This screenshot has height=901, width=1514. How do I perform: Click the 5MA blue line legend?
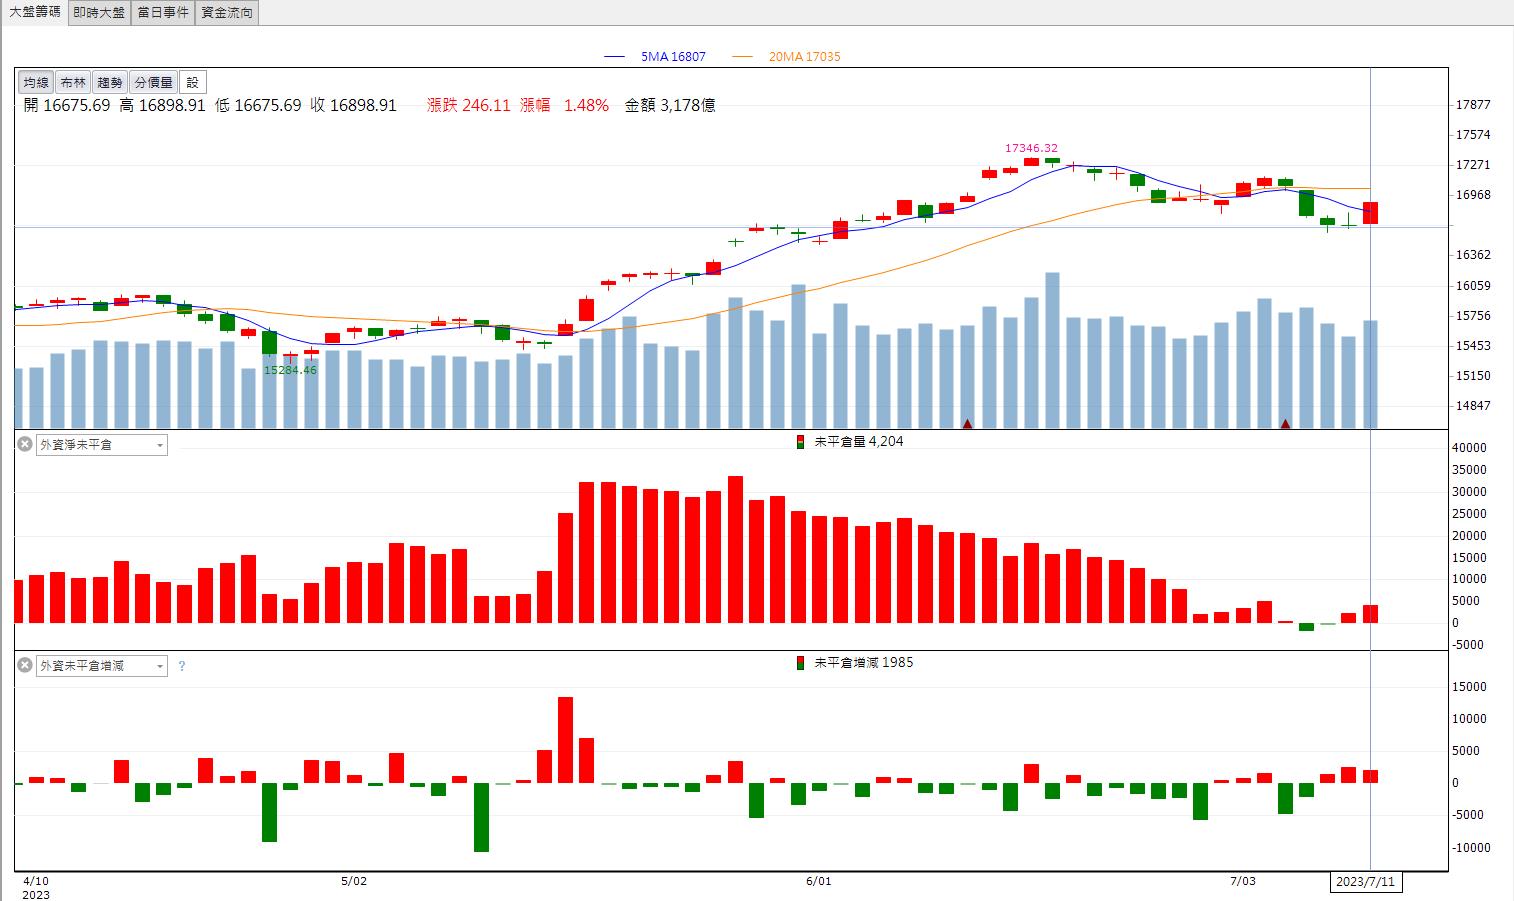tap(655, 57)
